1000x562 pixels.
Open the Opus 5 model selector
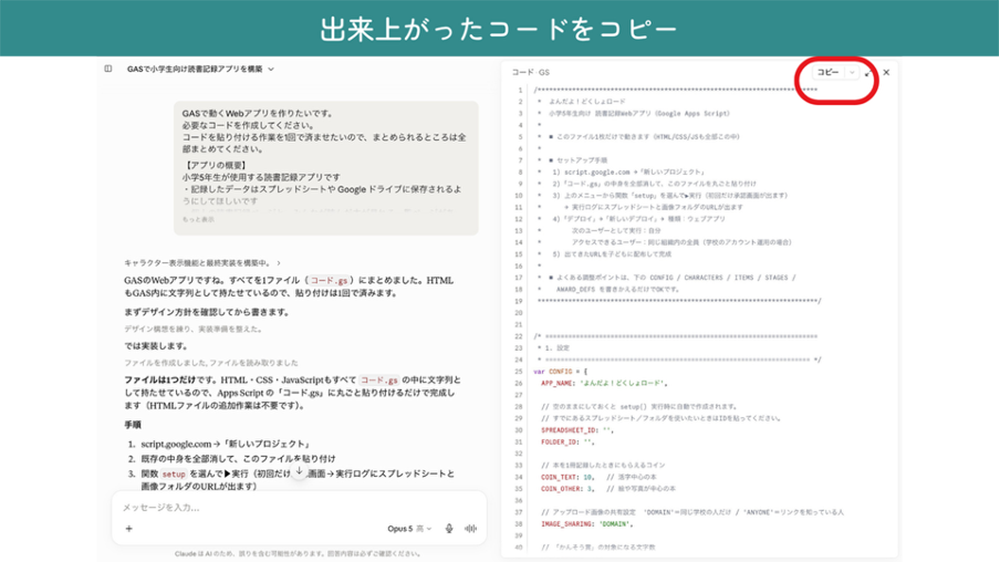[409, 528]
